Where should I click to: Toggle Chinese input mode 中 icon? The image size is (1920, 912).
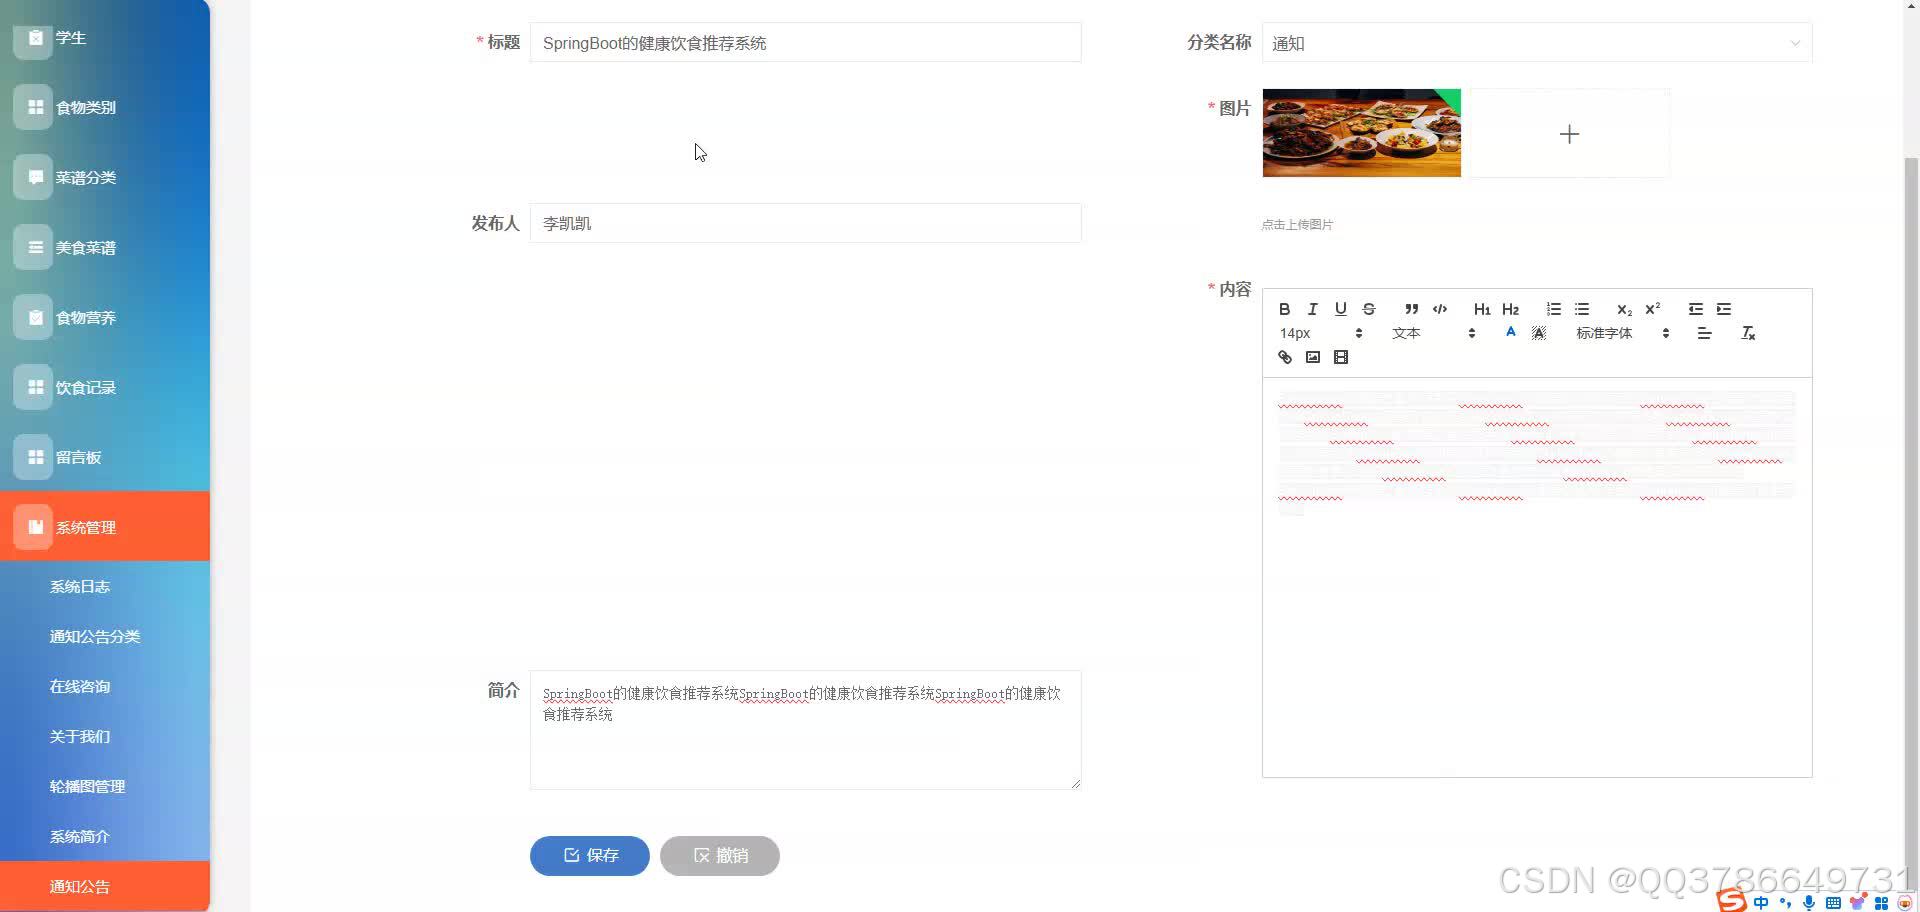pyautogui.click(x=1761, y=903)
